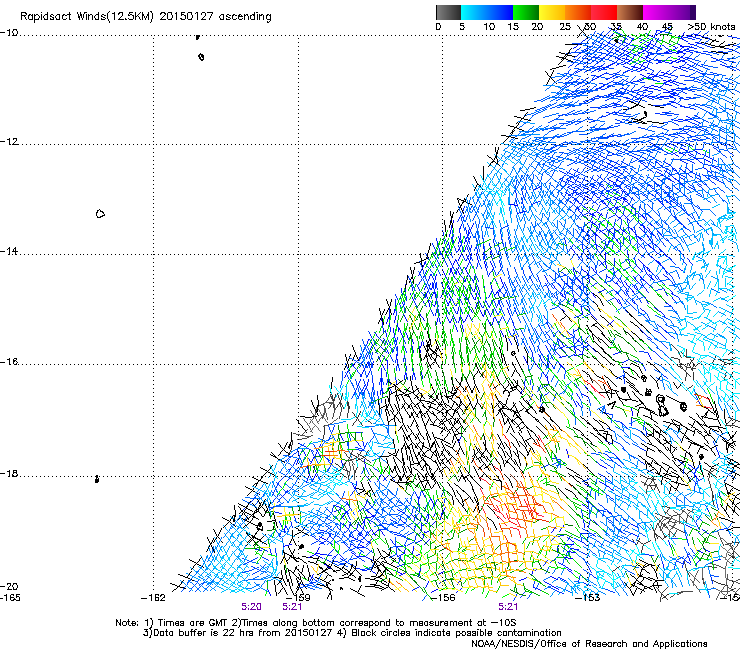Pick the magenta 40-45 knots legend swatch
Screen dimensions: 740x650
(x=656, y=12)
